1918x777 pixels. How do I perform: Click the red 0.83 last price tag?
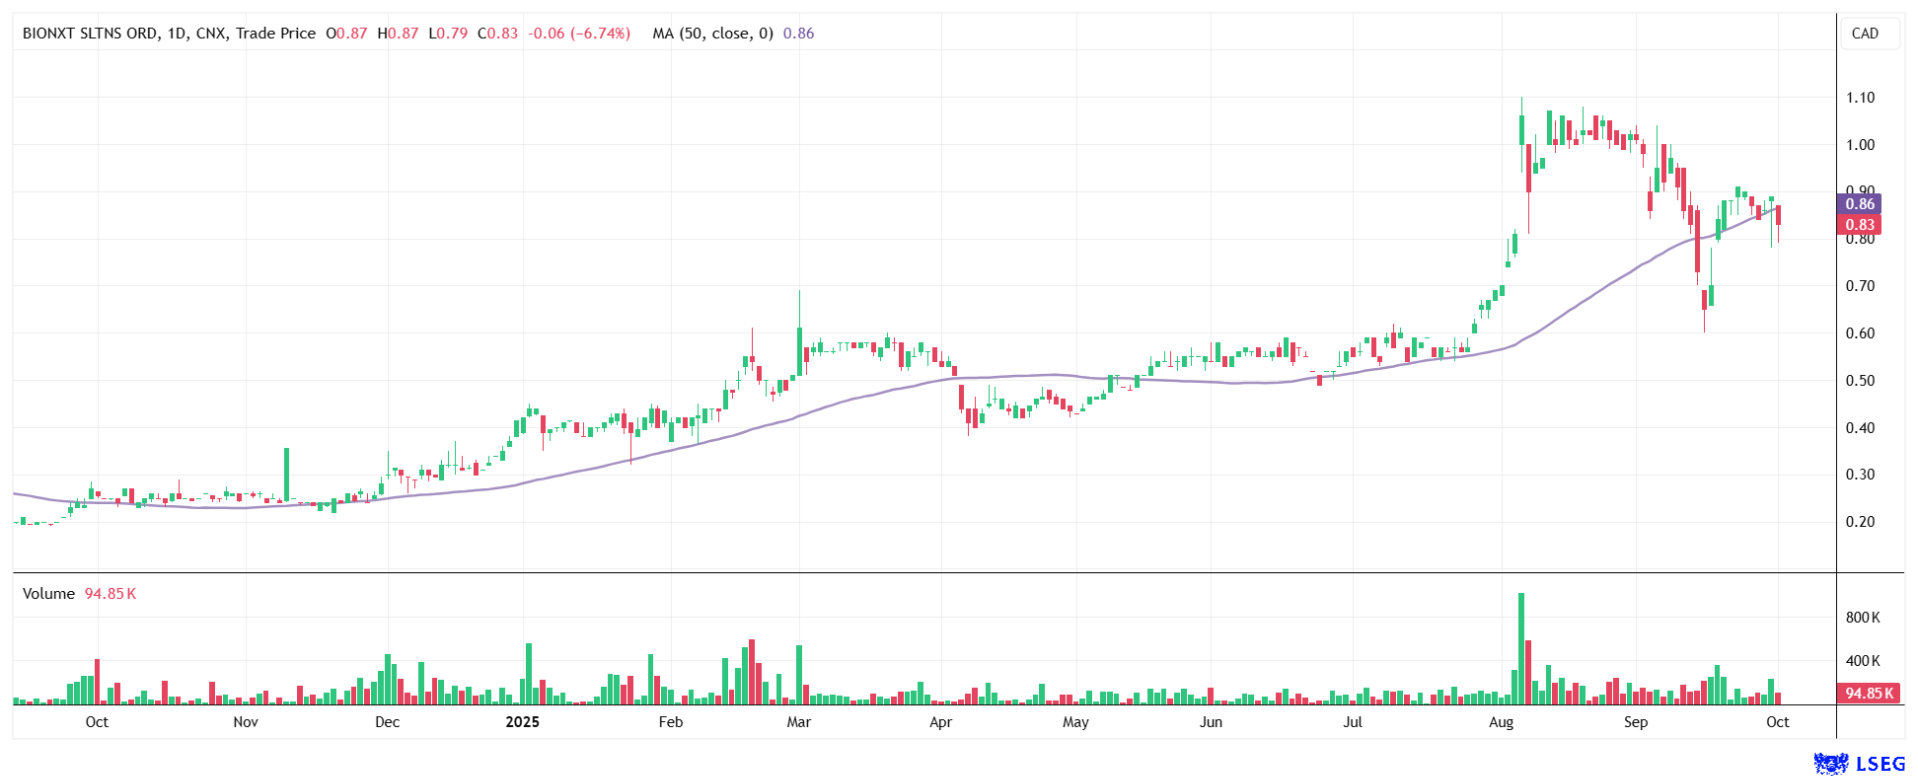coord(1859,225)
